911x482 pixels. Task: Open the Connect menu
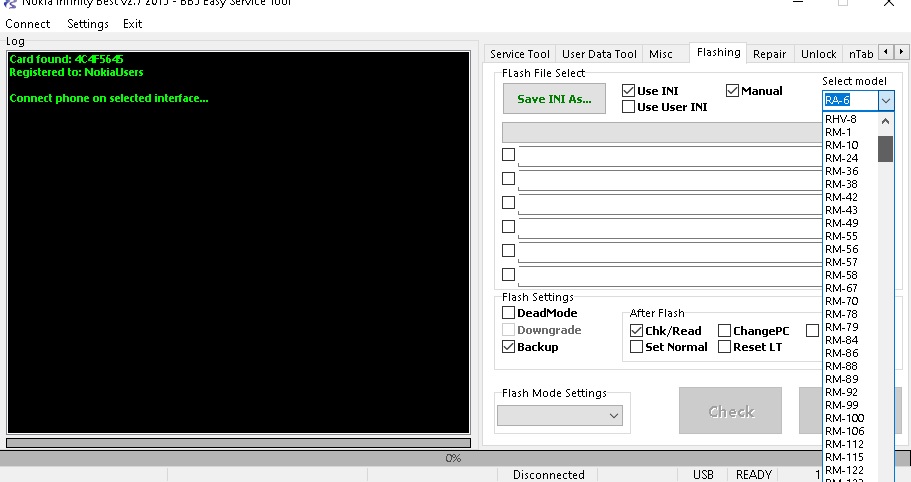(28, 24)
